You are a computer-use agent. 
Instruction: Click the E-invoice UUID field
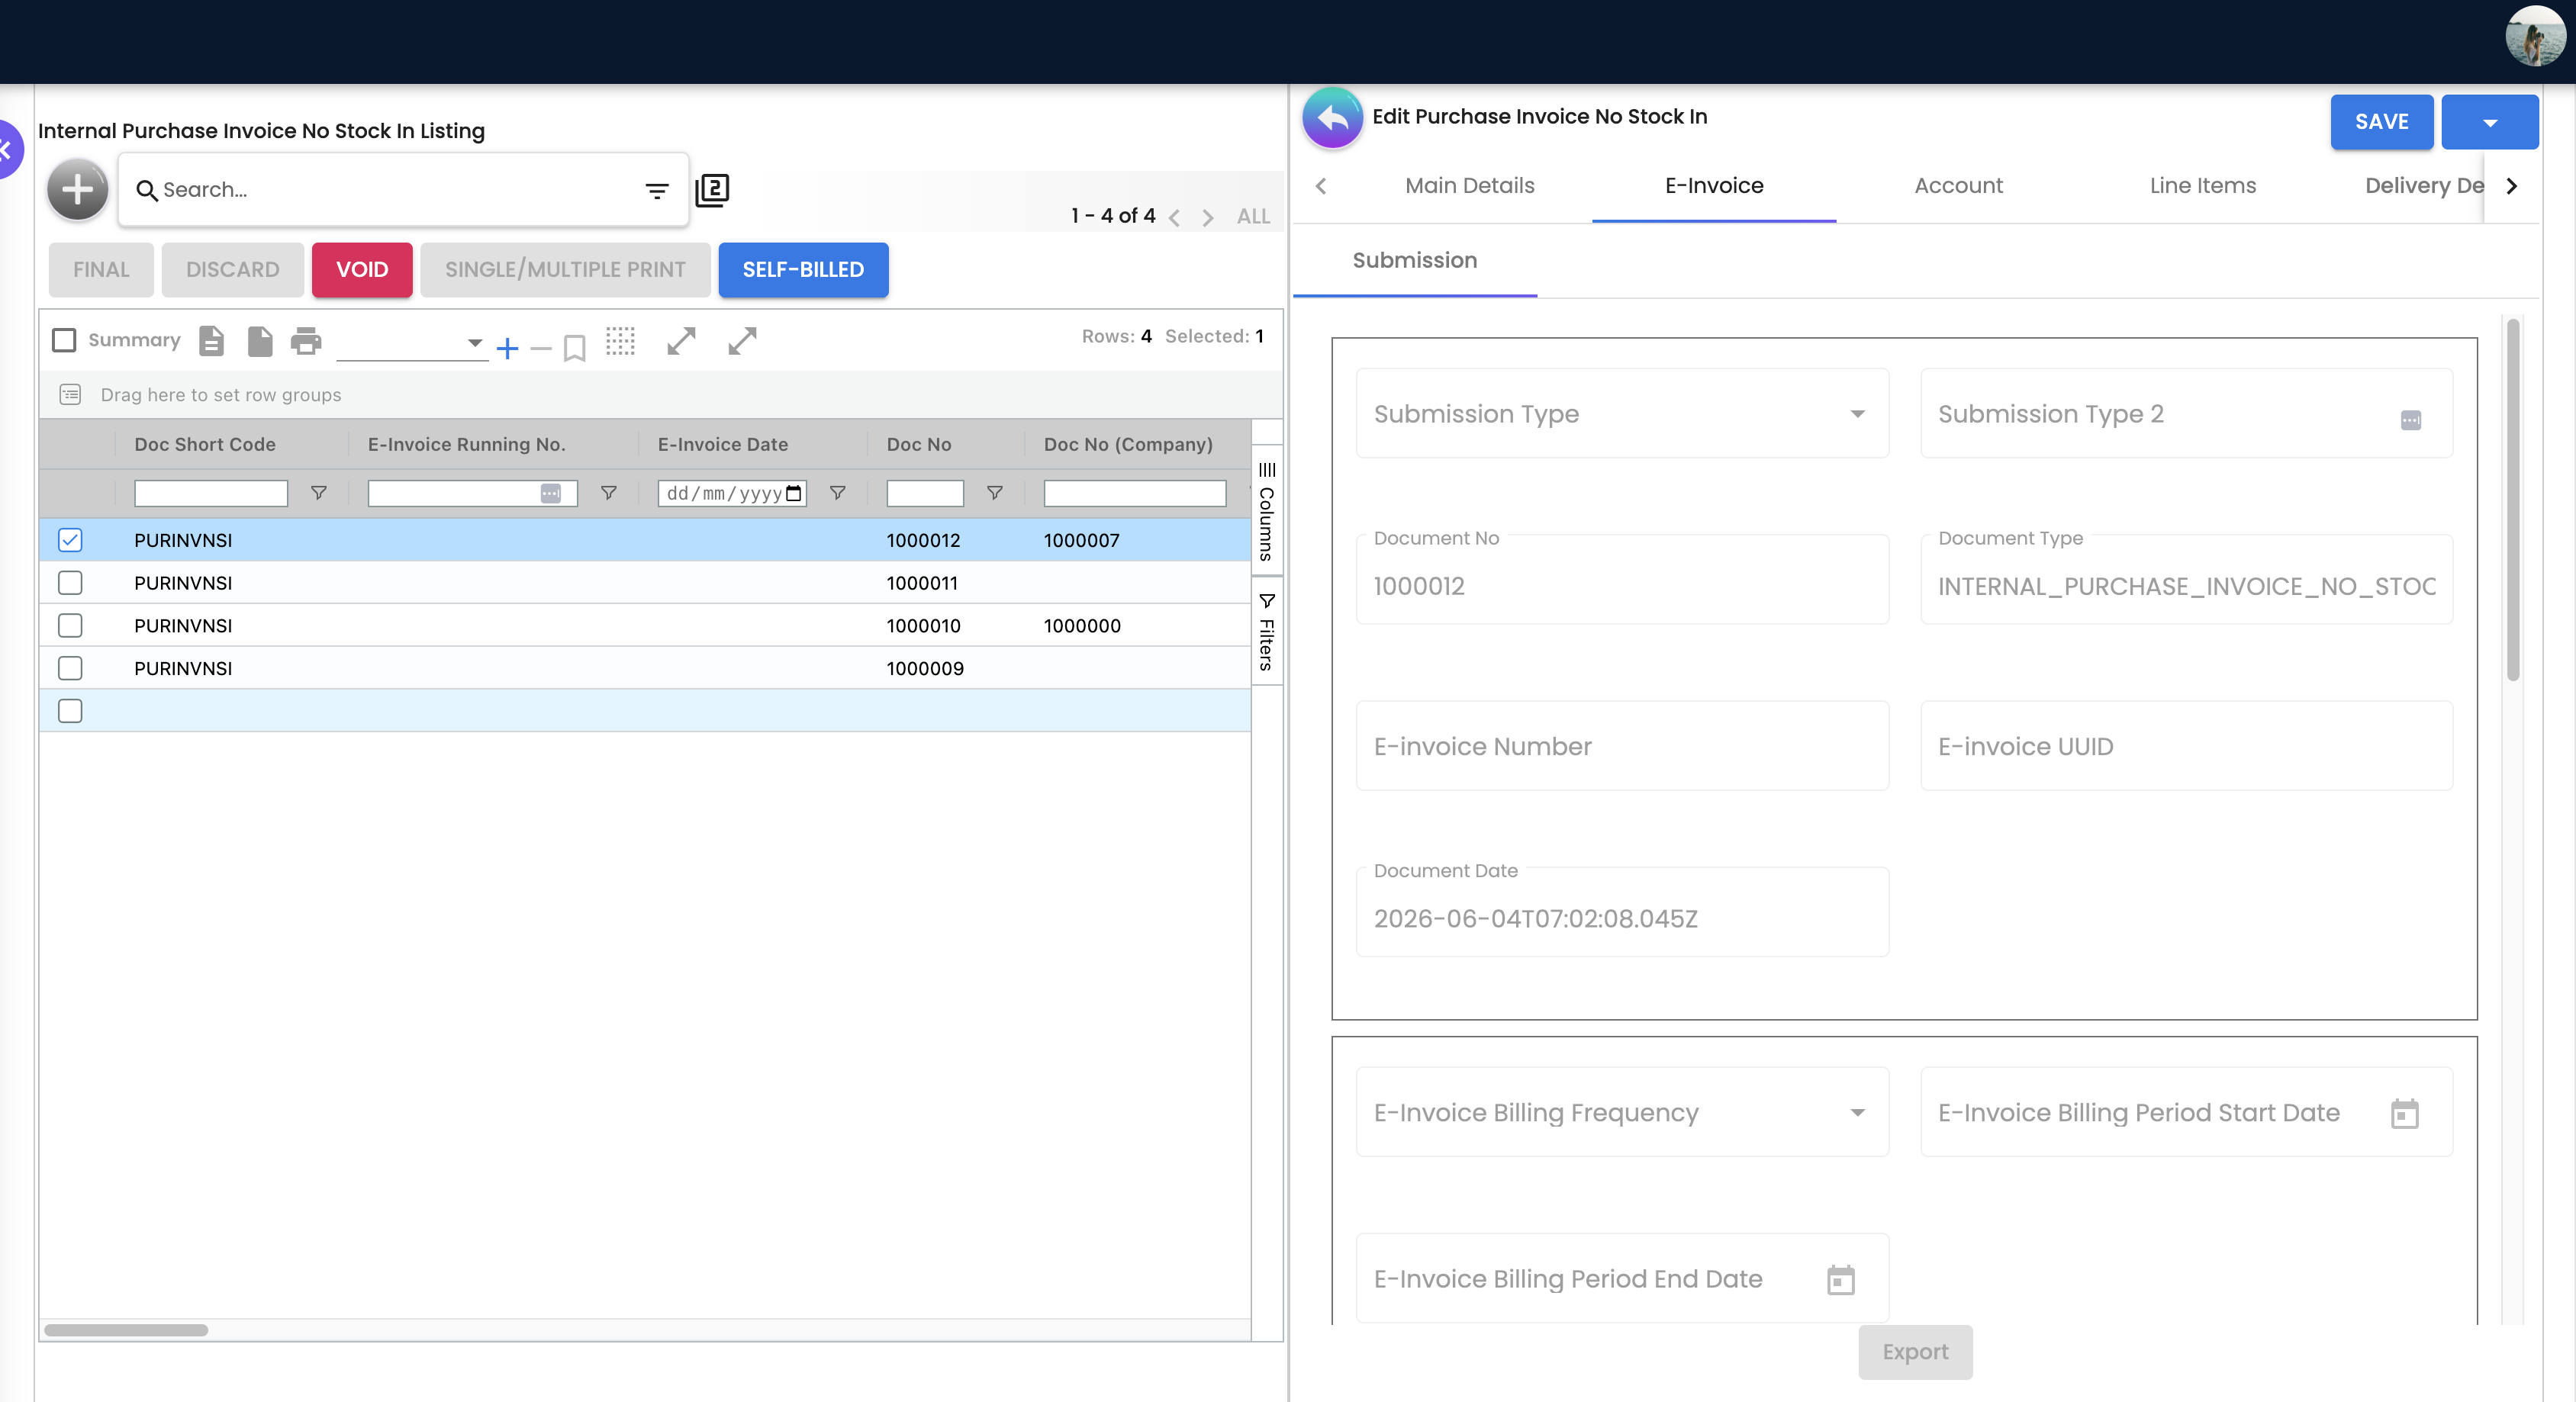click(2186, 746)
